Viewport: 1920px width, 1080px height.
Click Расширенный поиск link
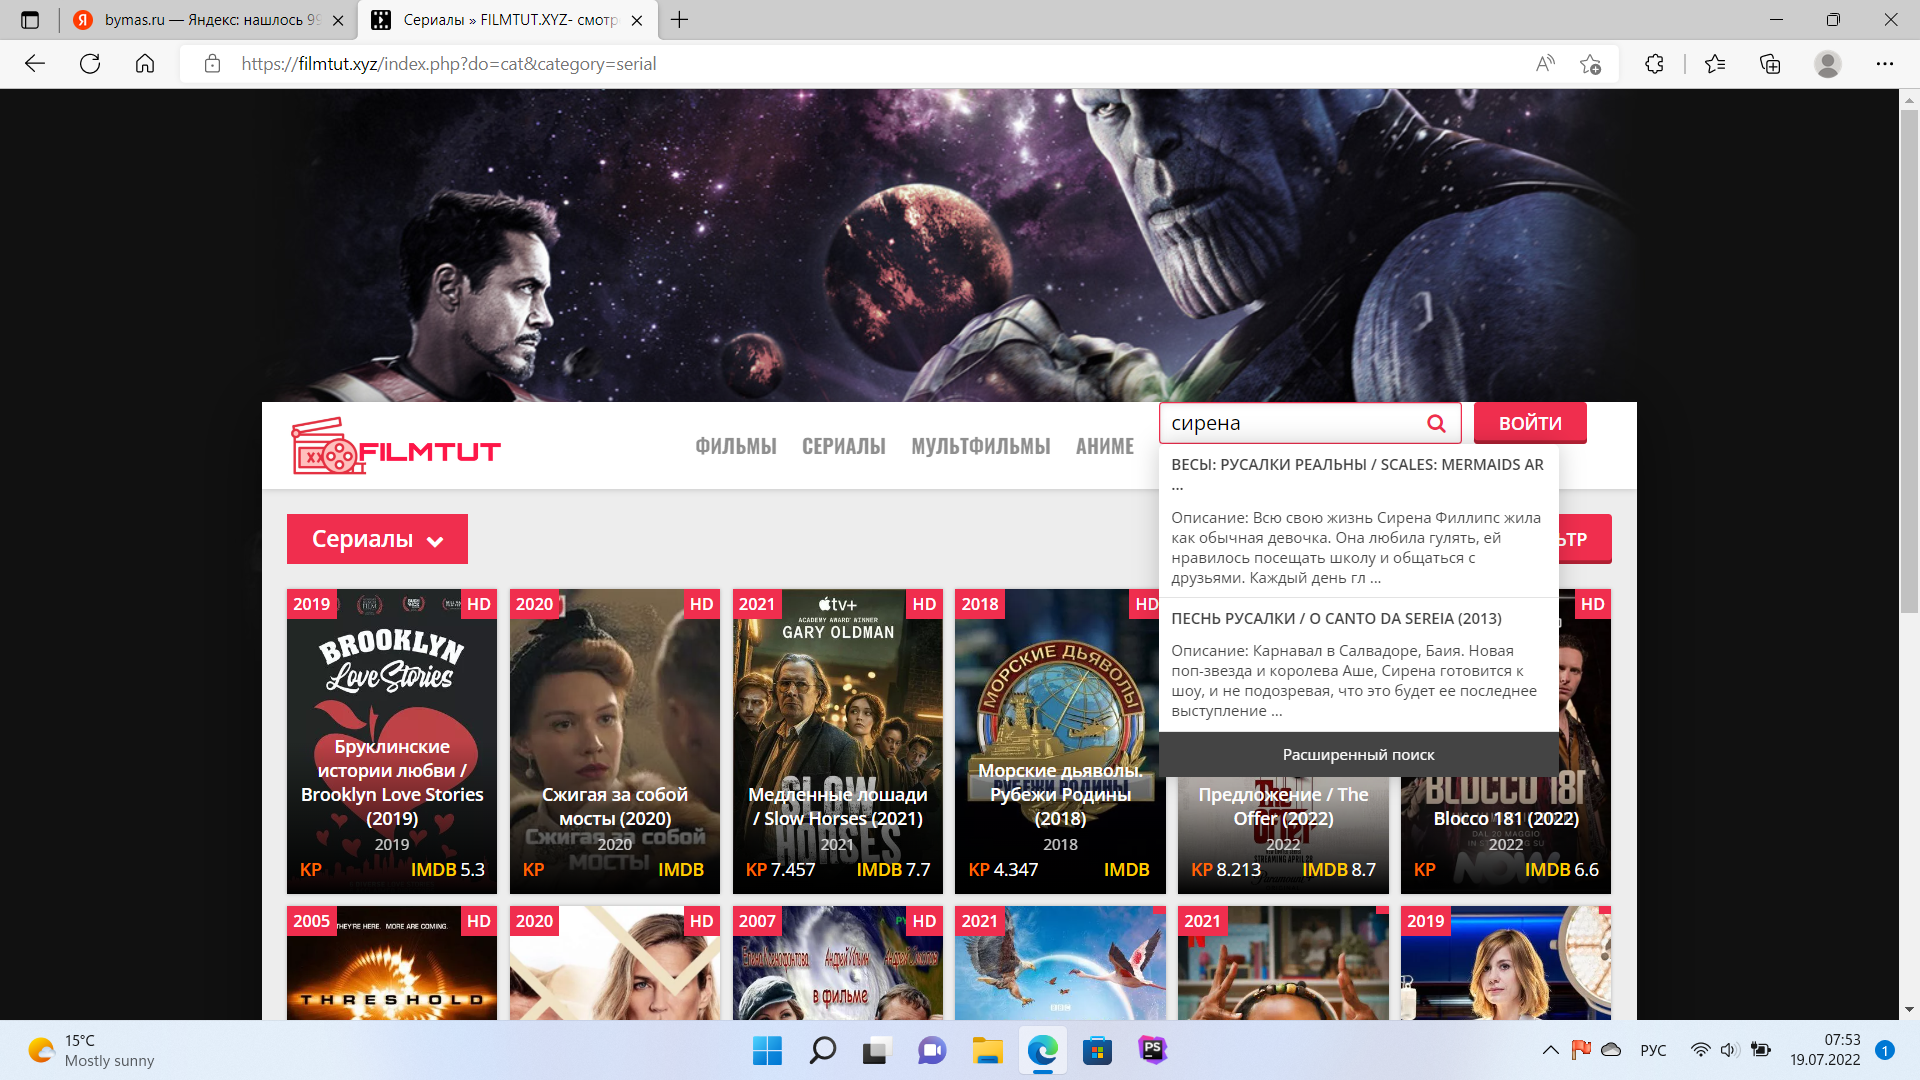(x=1358, y=755)
